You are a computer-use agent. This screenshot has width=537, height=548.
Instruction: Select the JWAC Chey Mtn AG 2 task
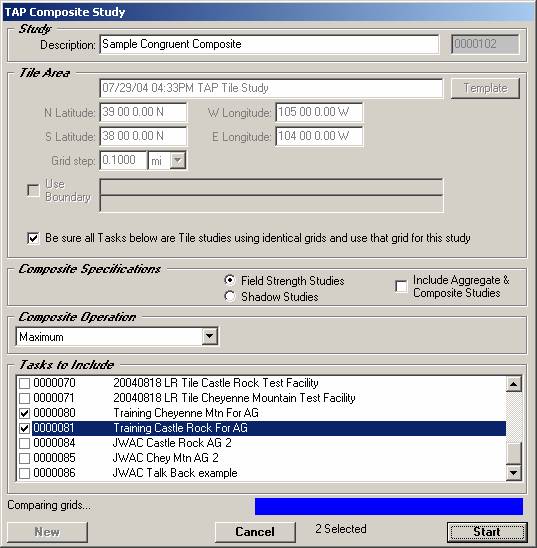261,458
